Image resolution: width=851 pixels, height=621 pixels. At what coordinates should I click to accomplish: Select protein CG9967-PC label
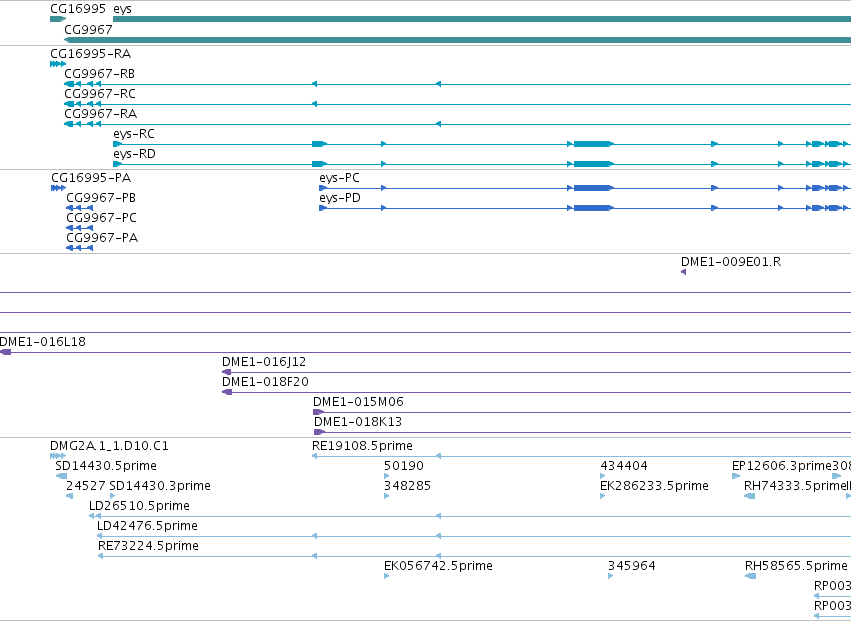(101, 218)
